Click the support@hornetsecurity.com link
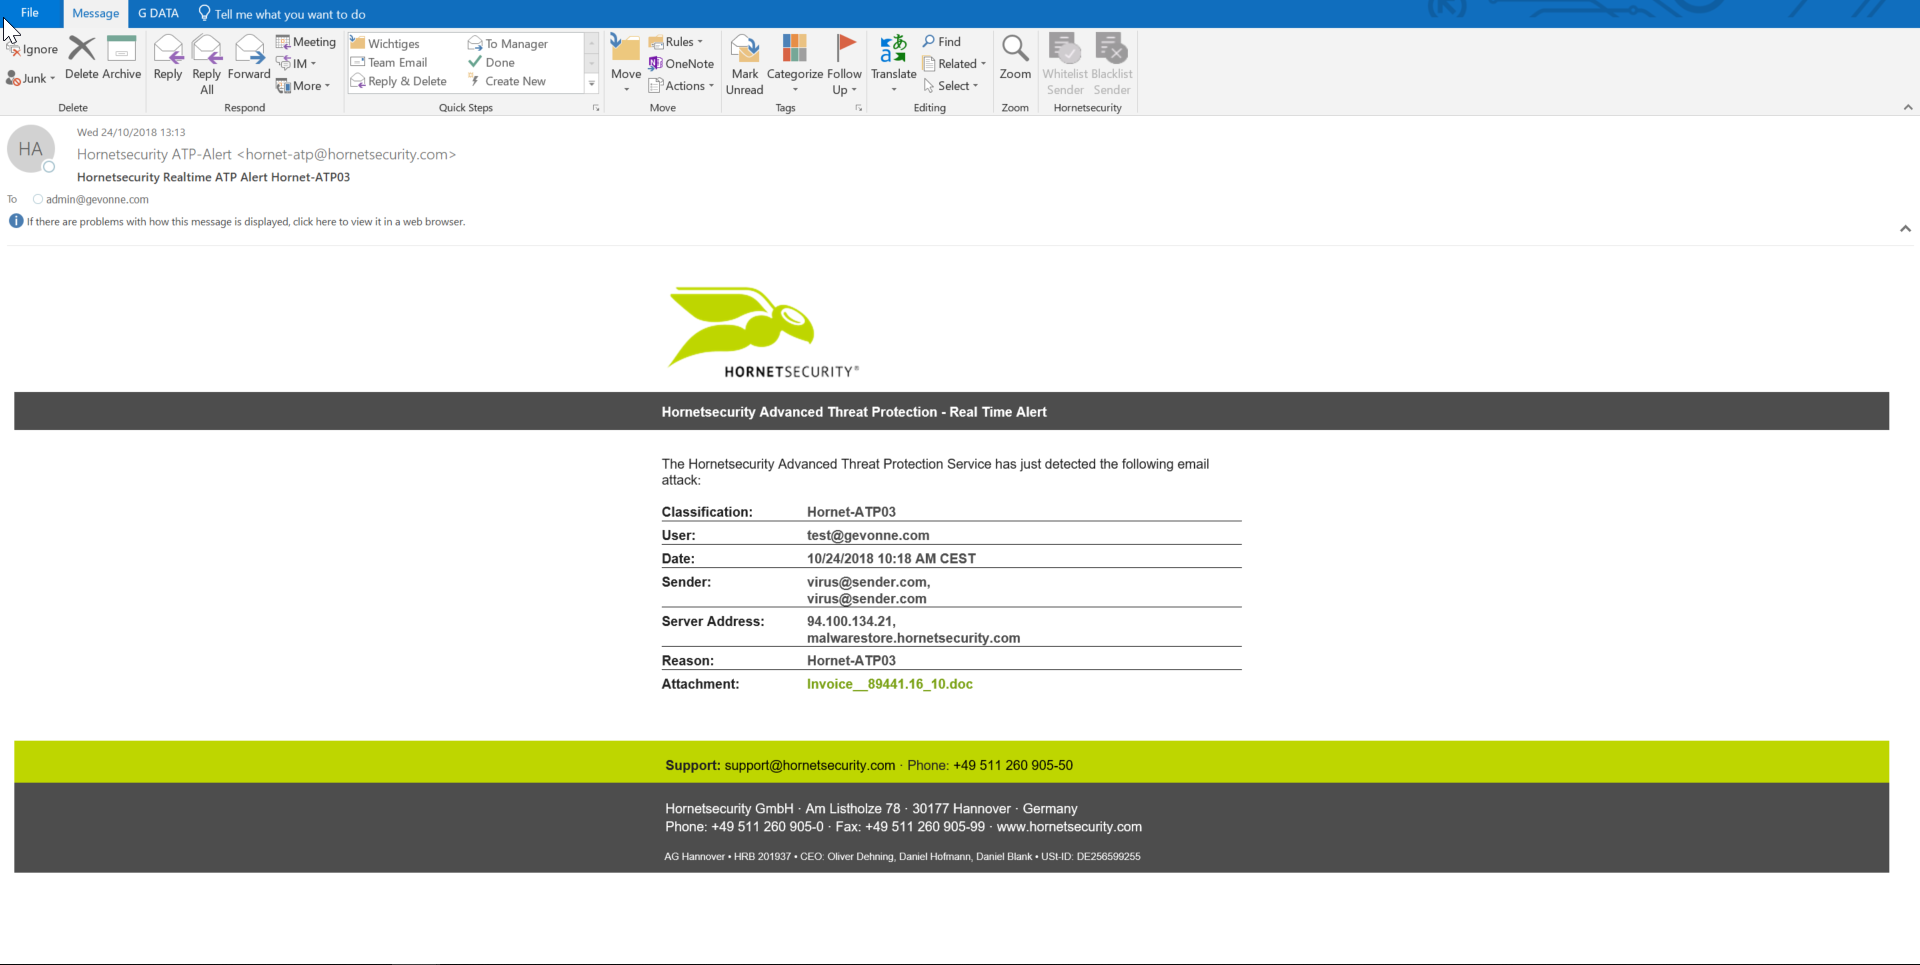1920x965 pixels. 810,765
